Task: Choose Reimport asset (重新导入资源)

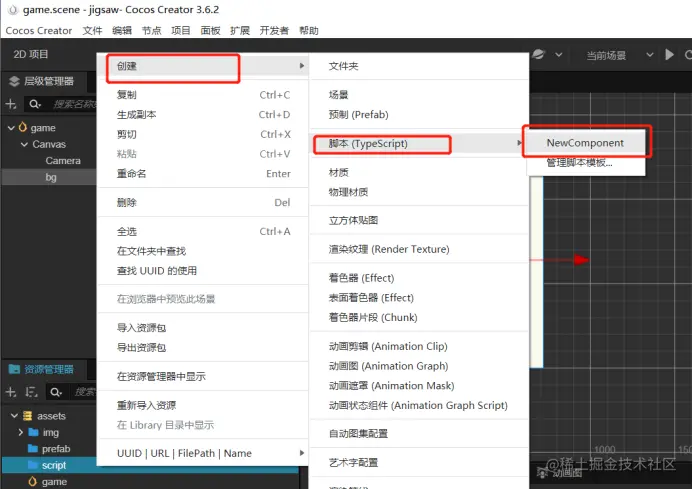Action: tap(203, 405)
